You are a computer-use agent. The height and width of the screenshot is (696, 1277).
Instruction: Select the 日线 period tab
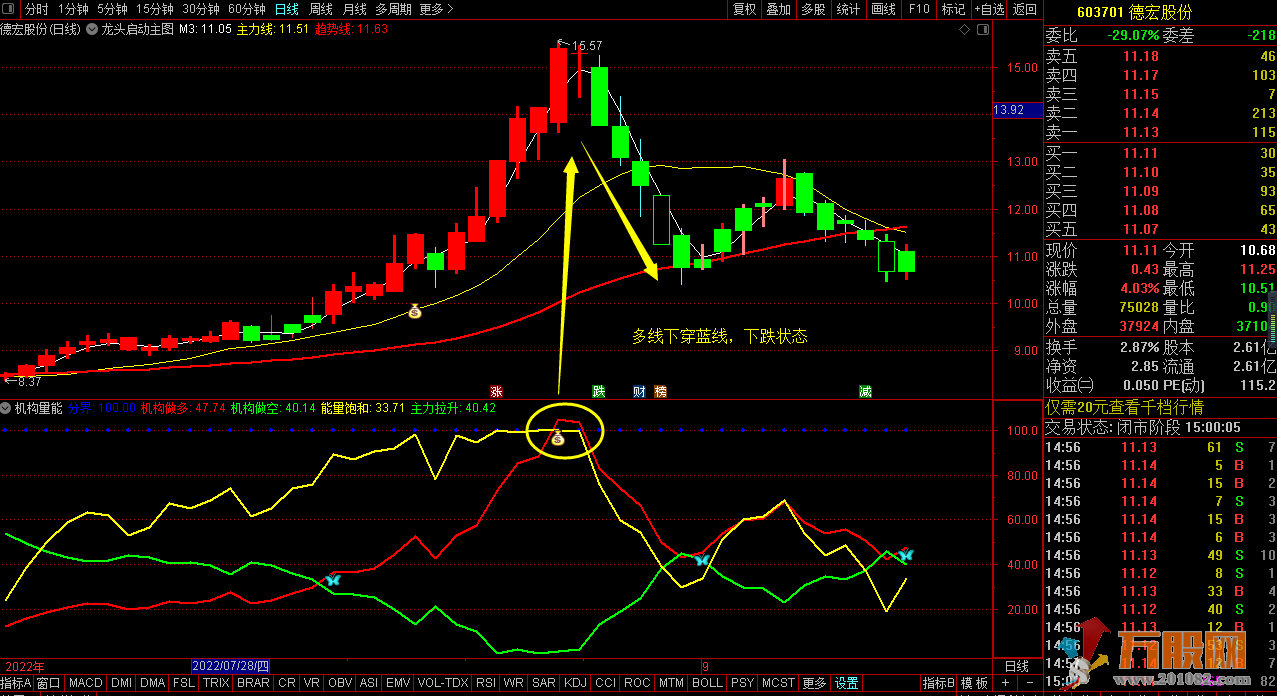[x=287, y=9]
